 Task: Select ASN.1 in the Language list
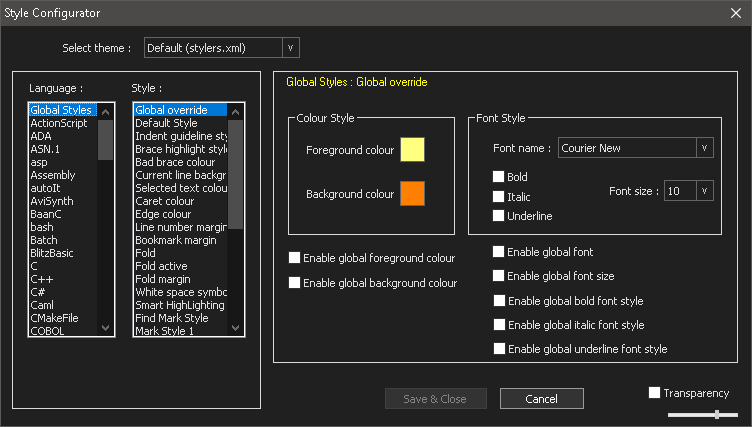[x=63, y=149]
